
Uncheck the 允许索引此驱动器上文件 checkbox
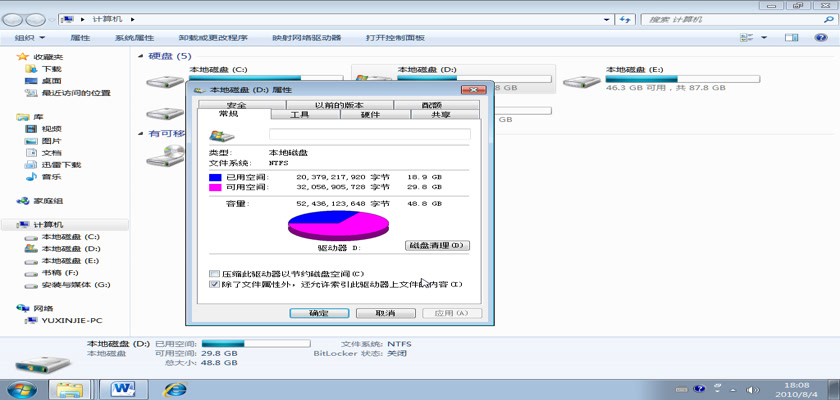tap(214, 285)
